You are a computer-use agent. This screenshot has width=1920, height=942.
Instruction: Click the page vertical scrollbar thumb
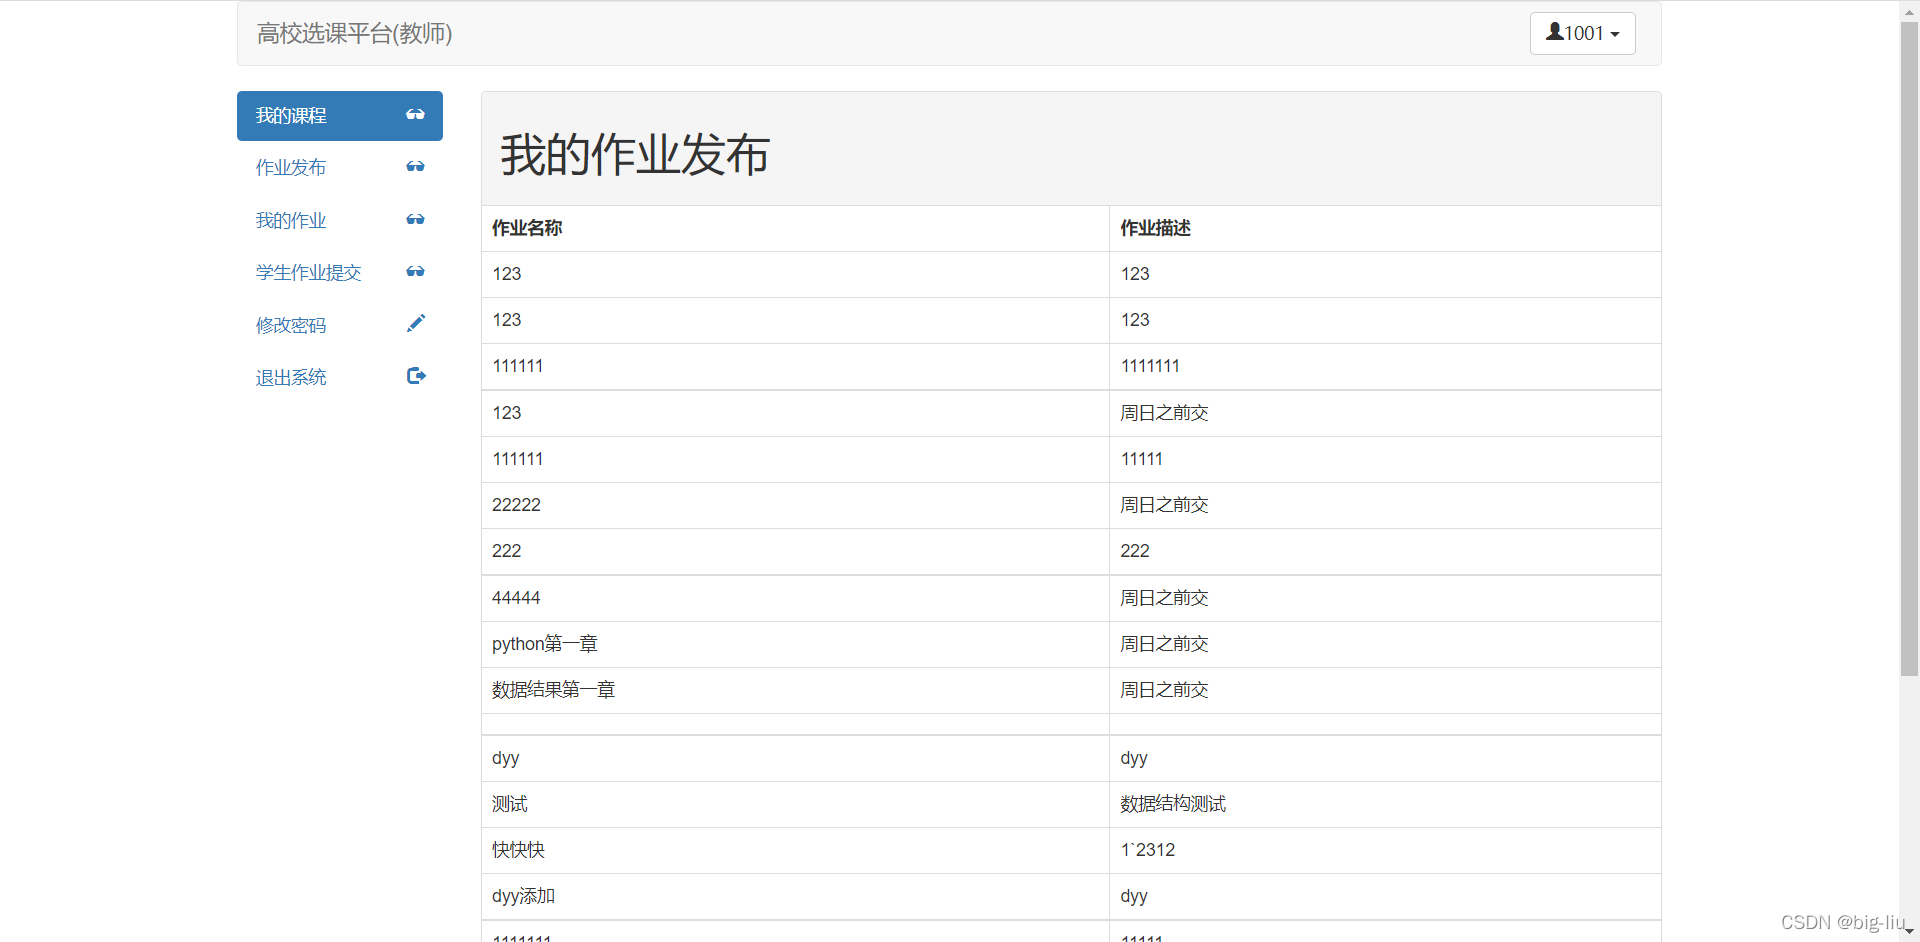click(x=1909, y=348)
